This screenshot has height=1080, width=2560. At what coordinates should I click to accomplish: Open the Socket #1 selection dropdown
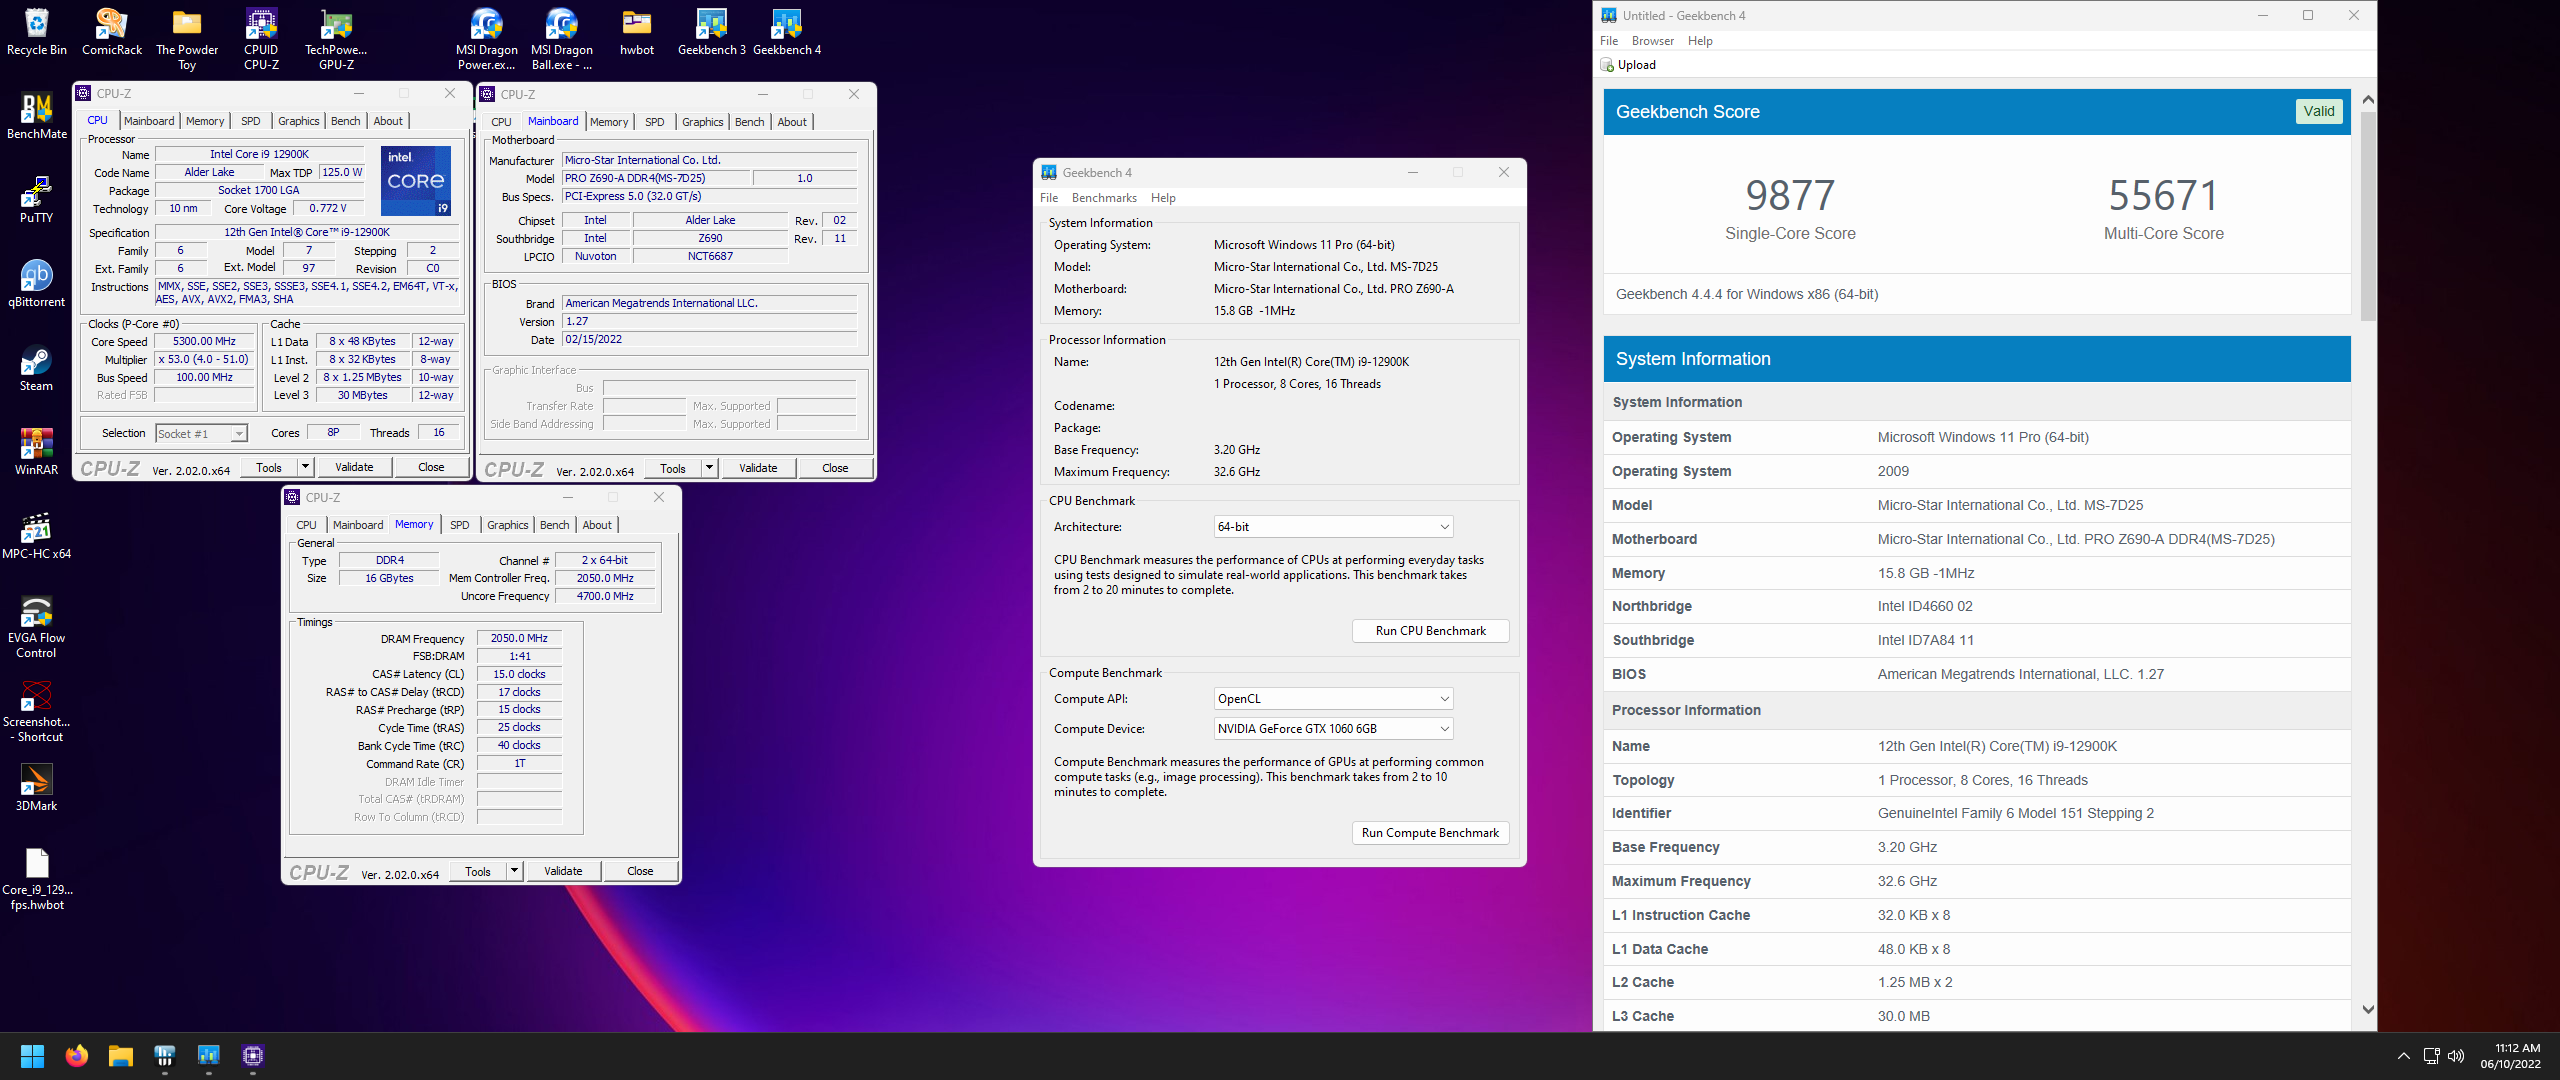(201, 433)
